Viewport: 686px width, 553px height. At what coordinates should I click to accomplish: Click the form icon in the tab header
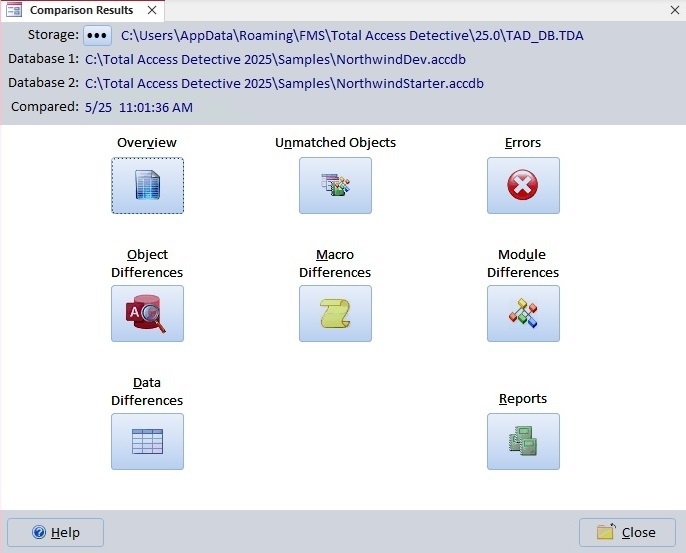tap(14, 10)
